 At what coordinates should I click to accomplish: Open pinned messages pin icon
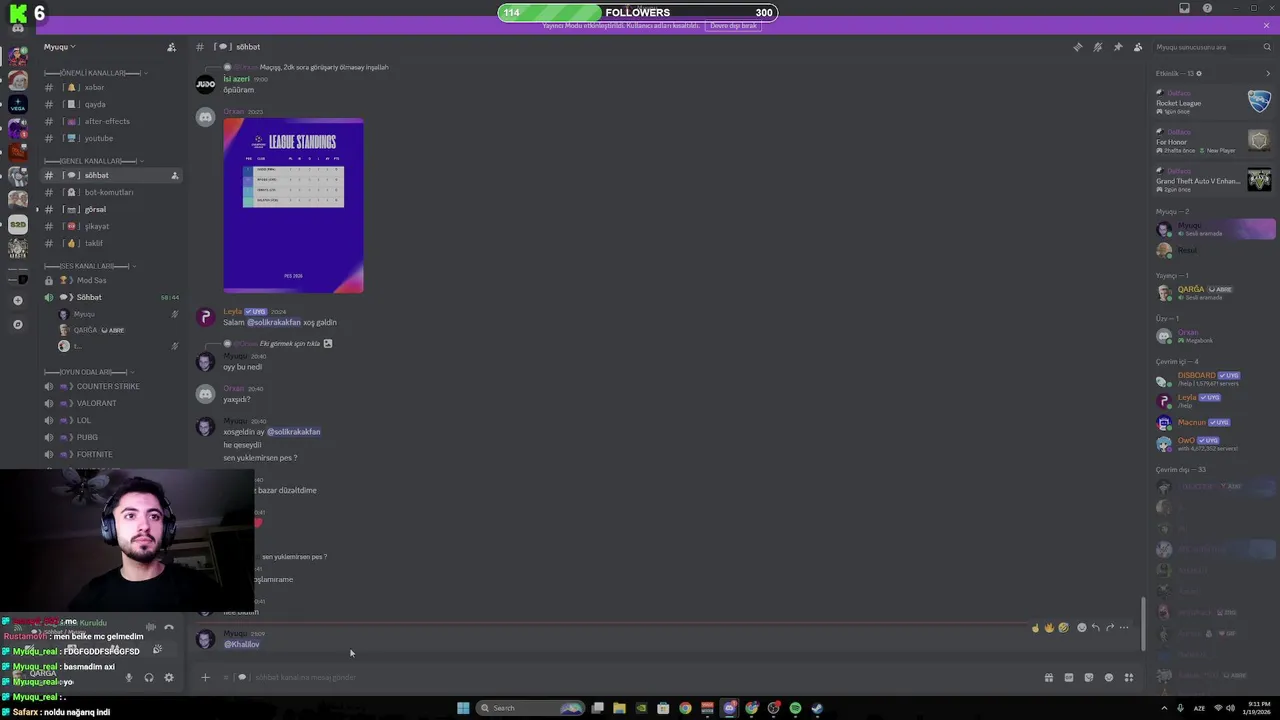coord(1118,47)
